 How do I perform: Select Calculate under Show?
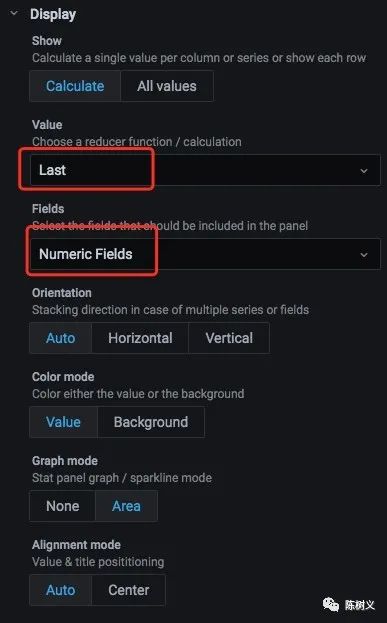[x=75, y=86]
